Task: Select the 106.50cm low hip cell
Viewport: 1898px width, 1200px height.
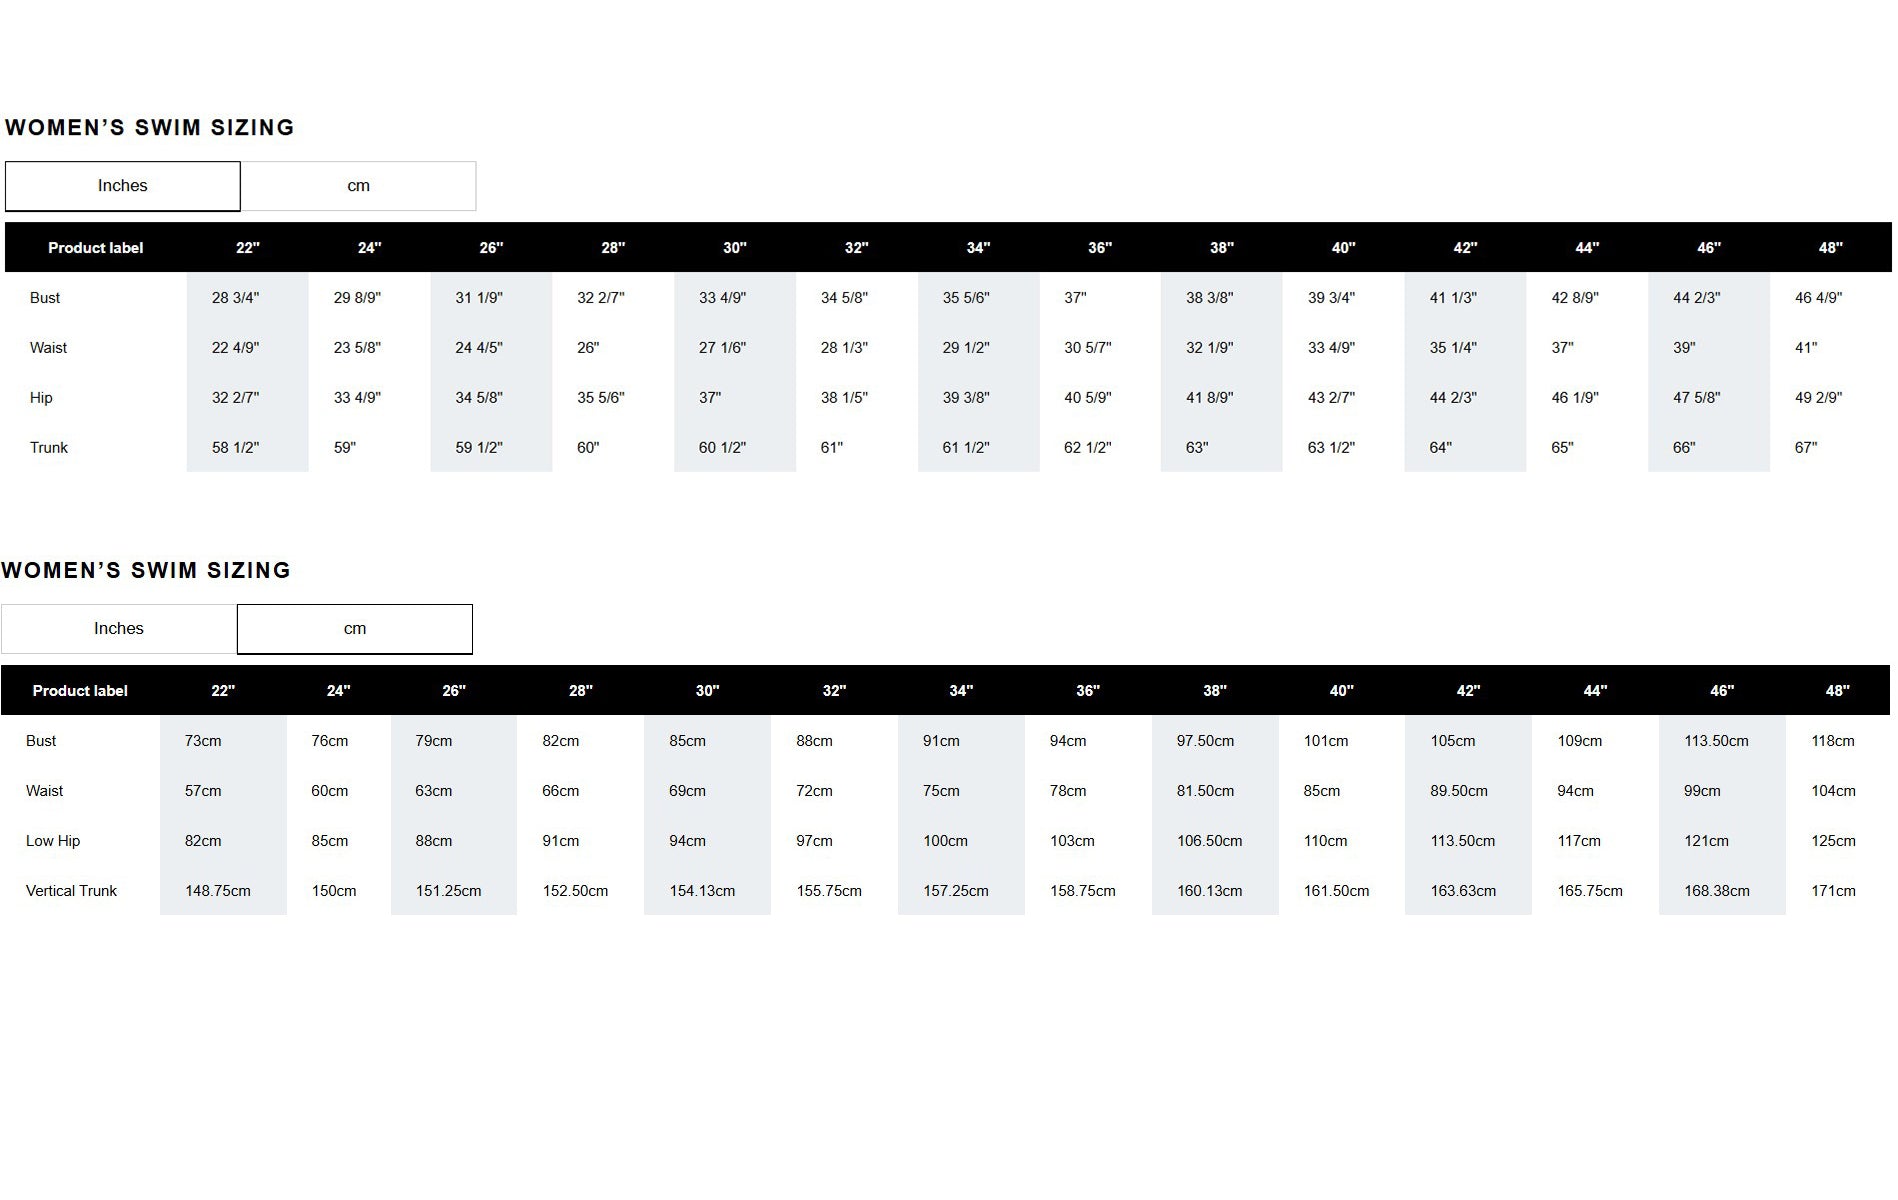Action: click(1209, 841)
